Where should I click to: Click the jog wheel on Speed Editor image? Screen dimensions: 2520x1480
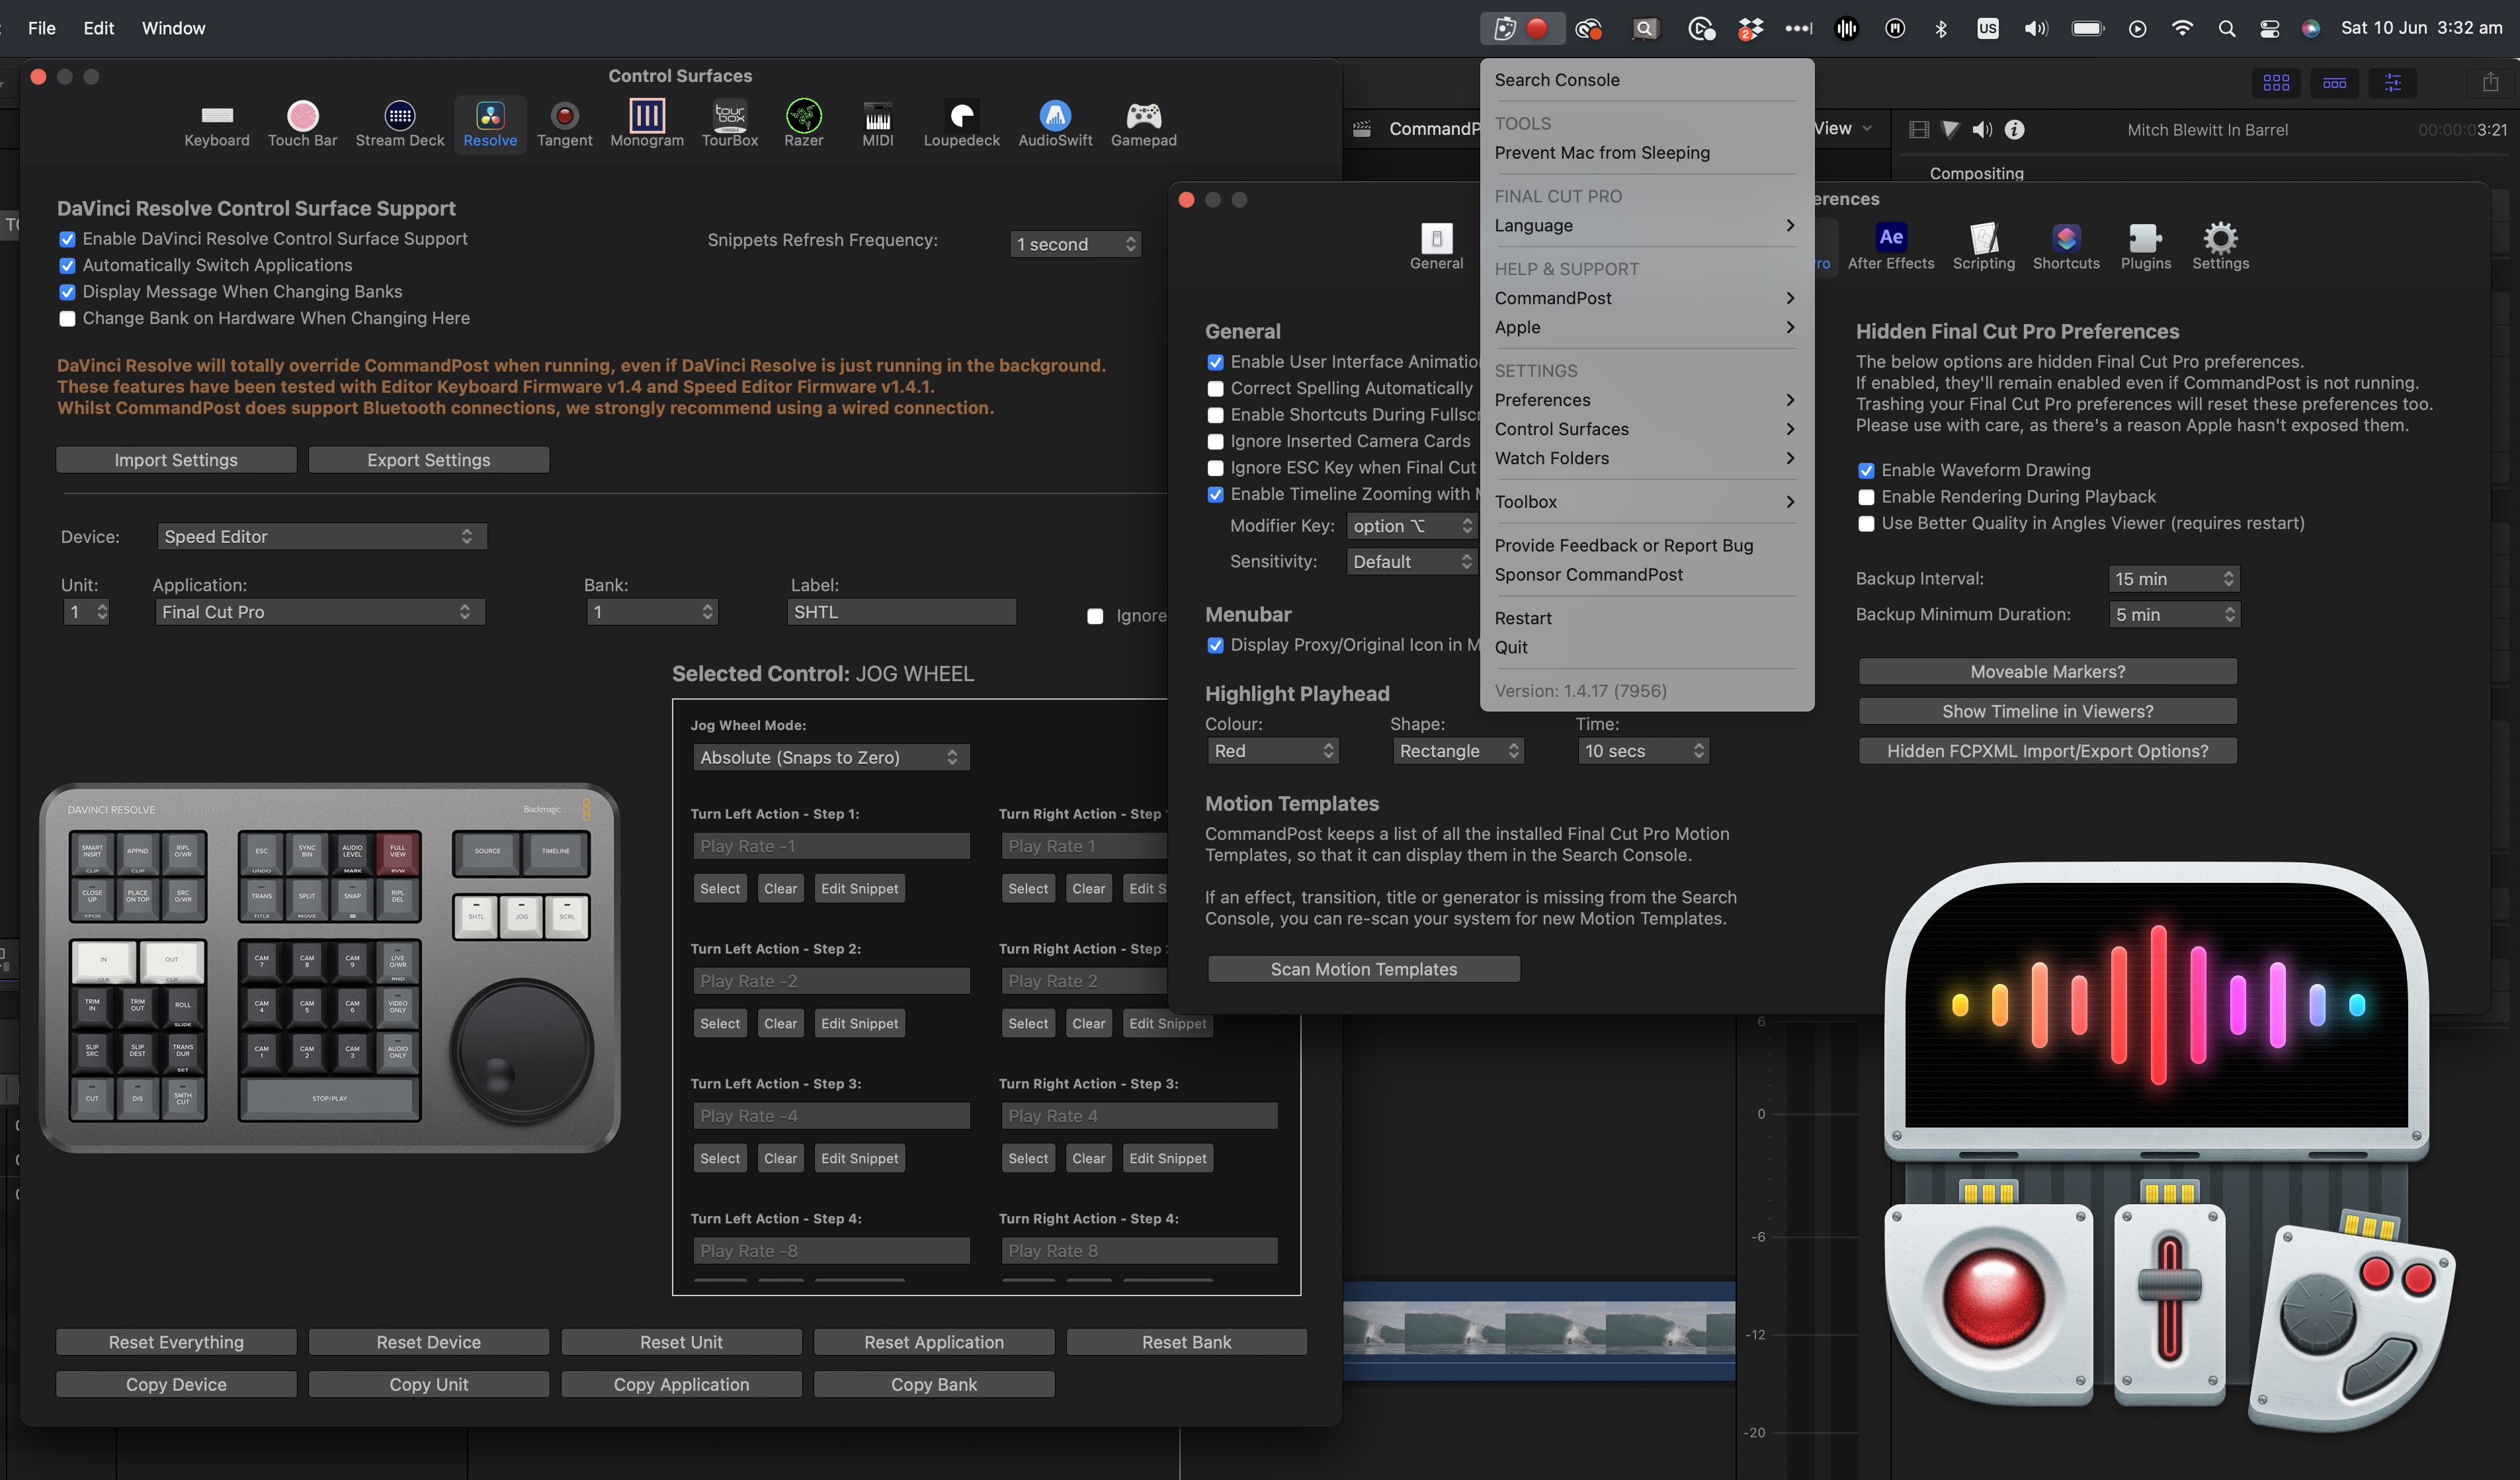pyautogui.click(x=521, y=1051)
